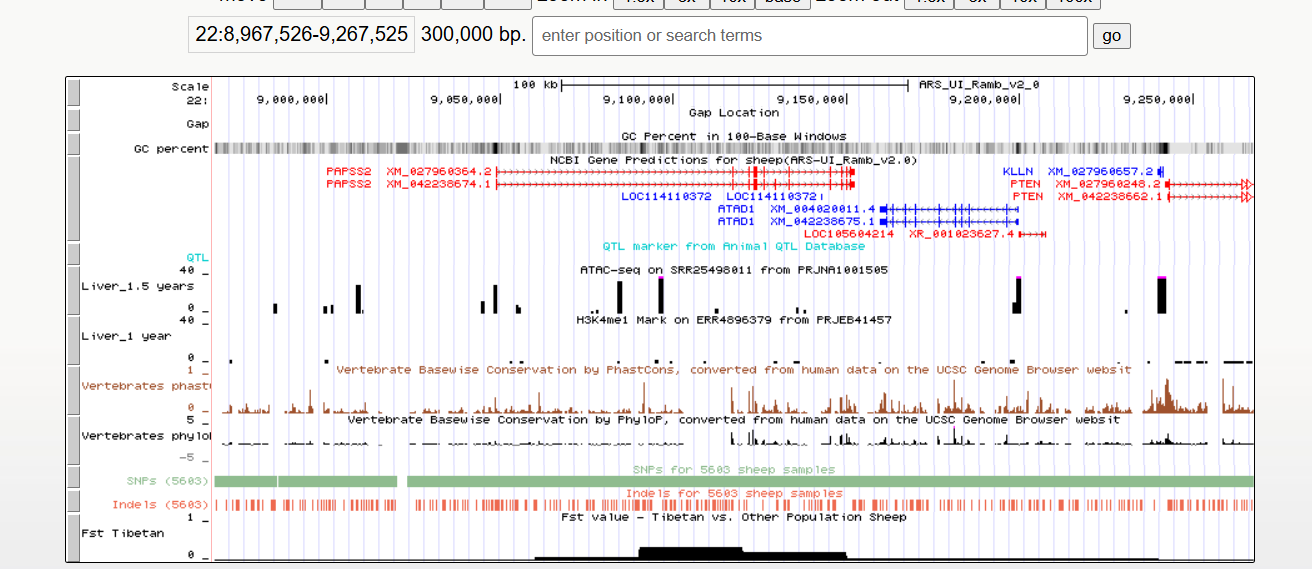
Task: Select the 22:8,967,526-9,267,525 position display
Action: tap(301, 35)
